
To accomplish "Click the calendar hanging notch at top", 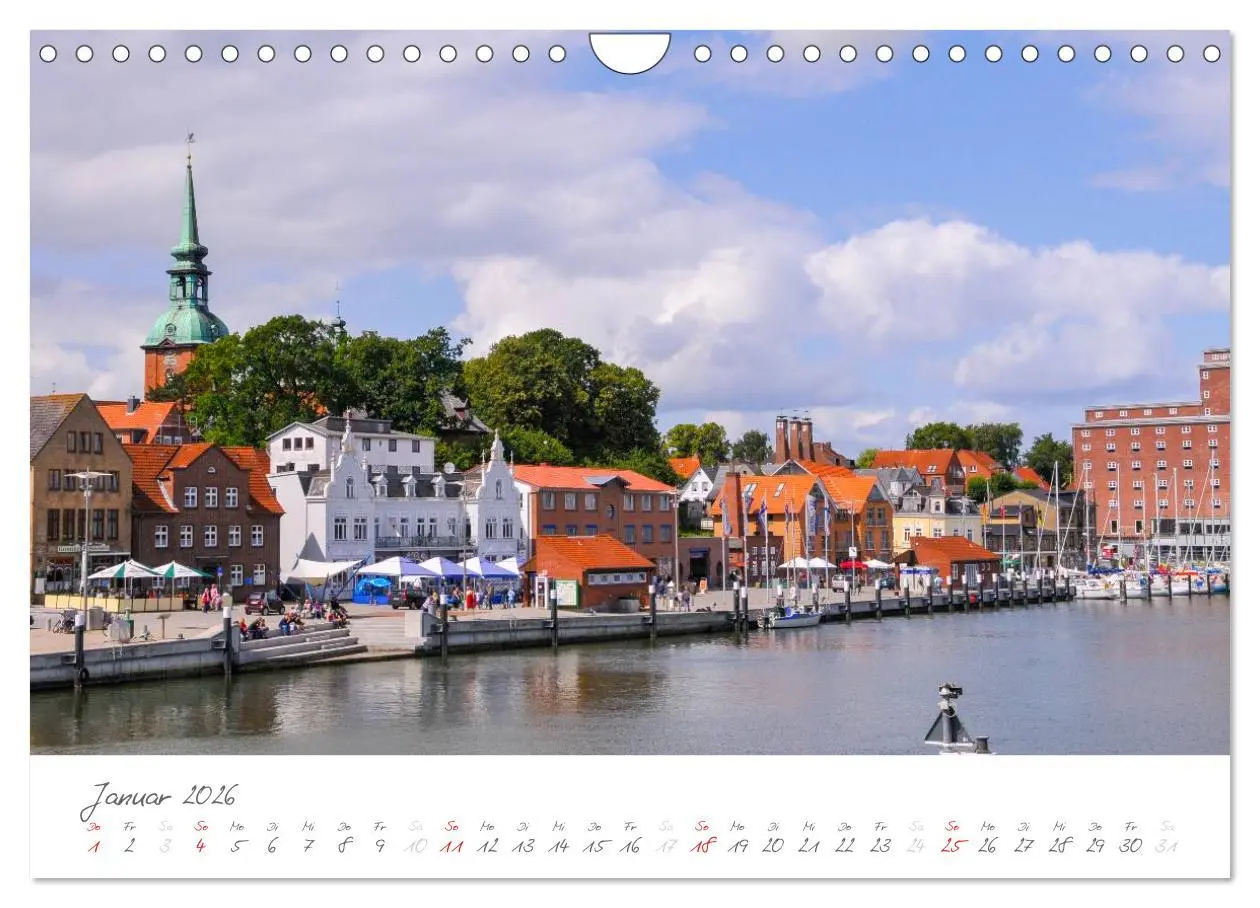I will pos(630,52).
